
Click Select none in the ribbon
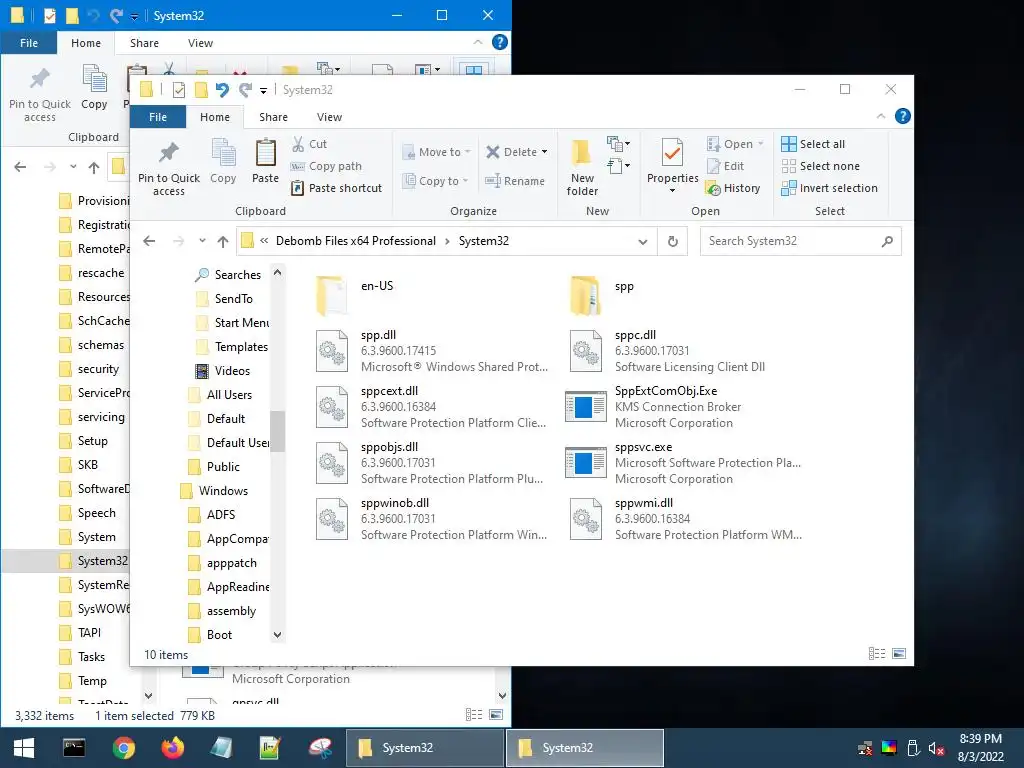821,166
